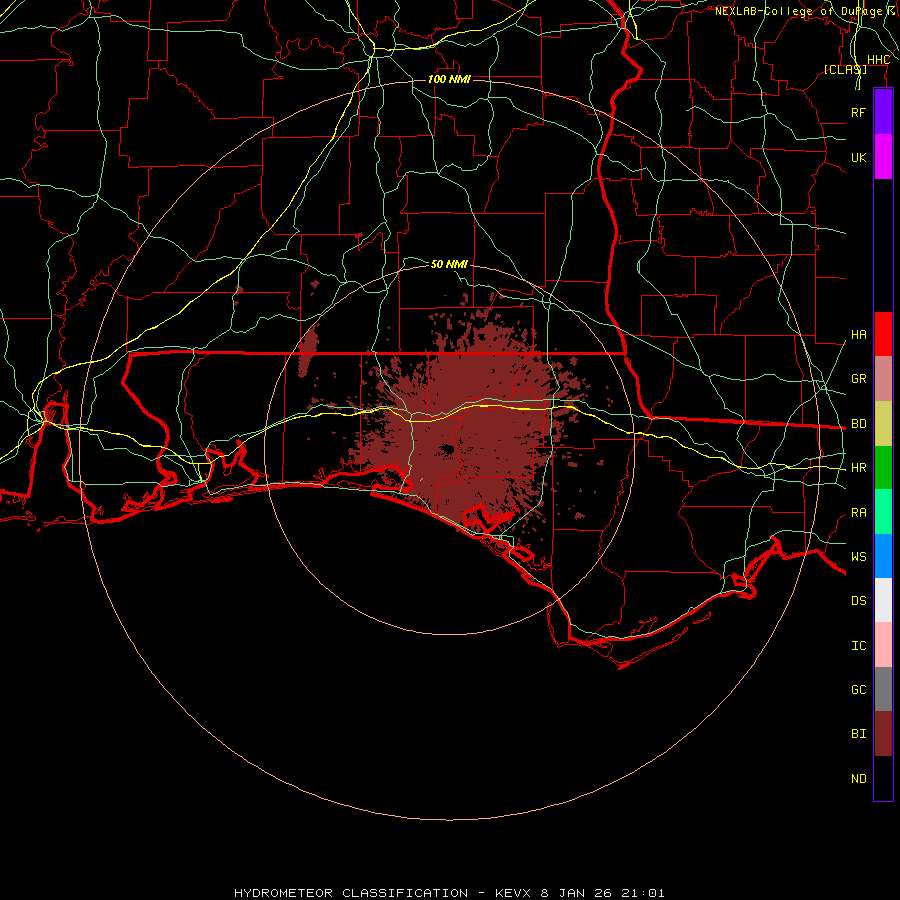Viewport: 900px width, 900px height.
Task: Select the IC light-pink legend swatch
Action: click(x=883, y=645)
